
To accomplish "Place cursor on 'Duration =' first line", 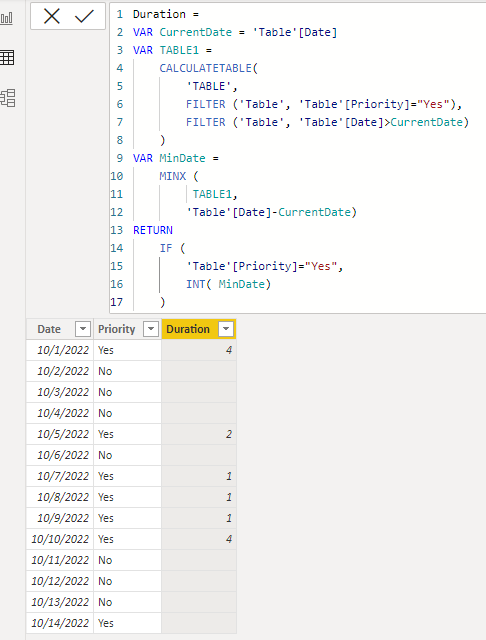I will (x=166, y=14).
